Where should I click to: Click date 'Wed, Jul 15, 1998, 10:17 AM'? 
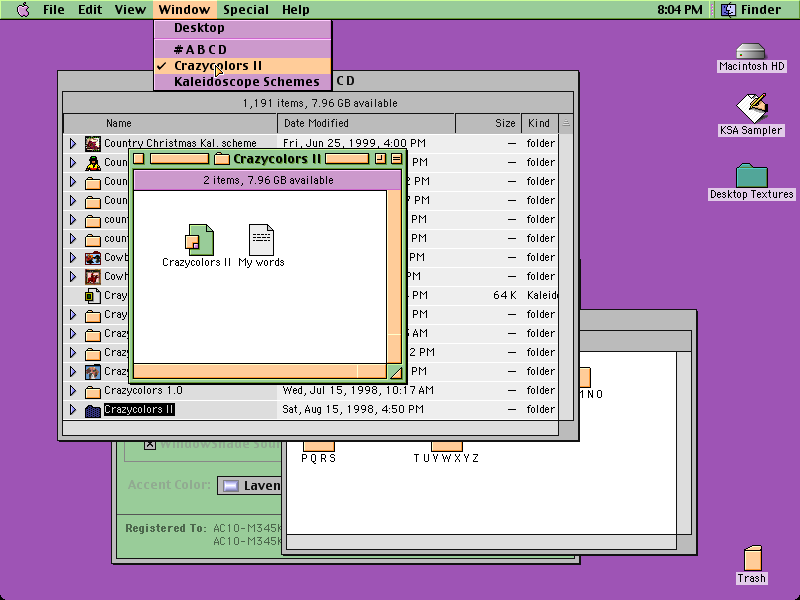point(358,391)
